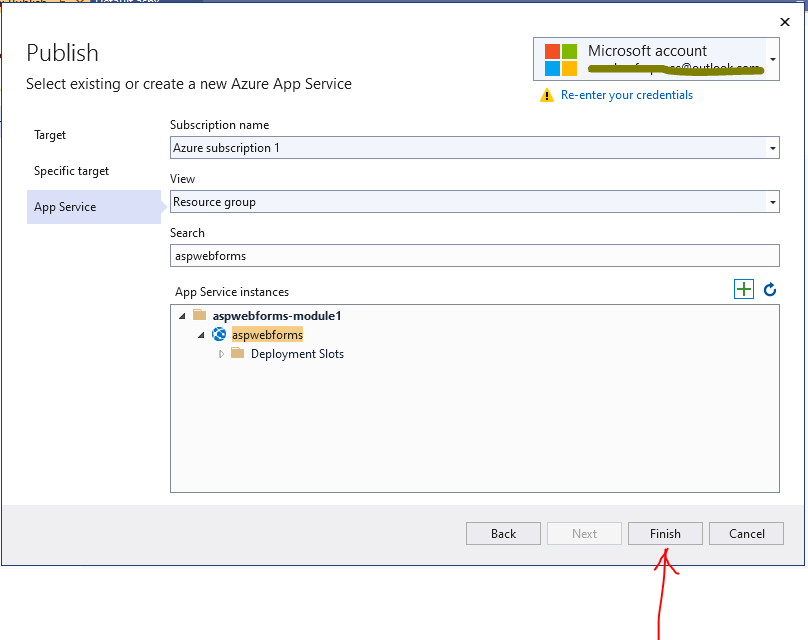Click the aspwebforms-module1 folder icon
Screen dimensions: 808x640
click(x=199, y=315)
